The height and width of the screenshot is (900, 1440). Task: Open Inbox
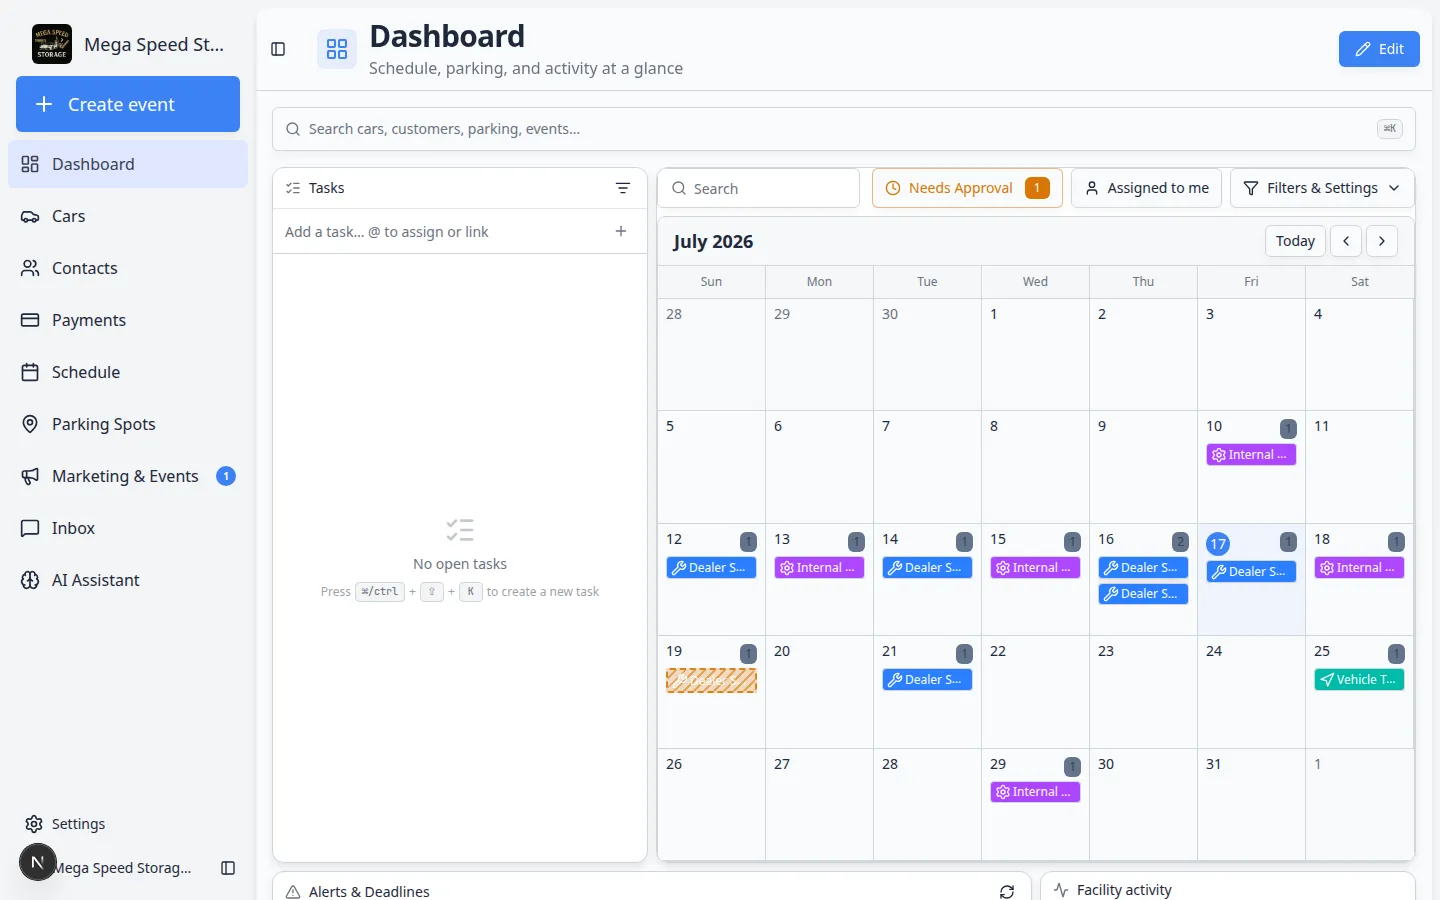[x=128, y=528]
